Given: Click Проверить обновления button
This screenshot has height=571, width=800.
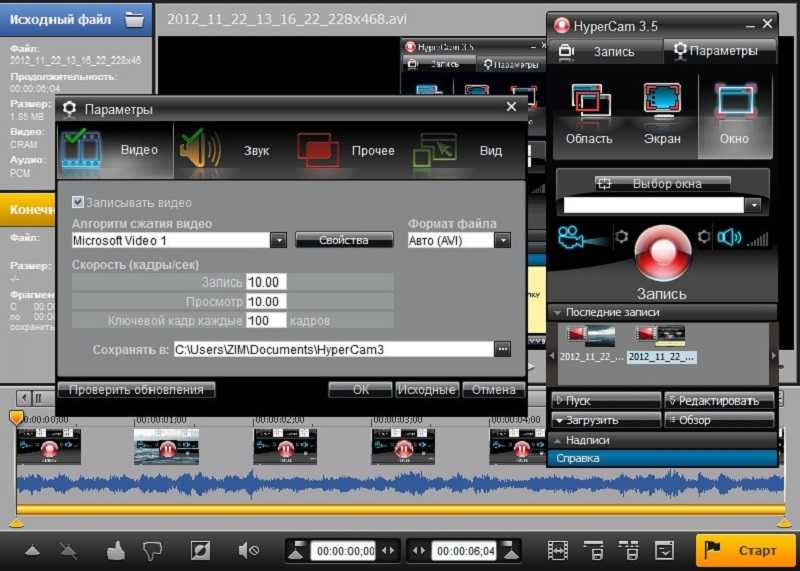Looking at the screenshot, I should point(136,390).
